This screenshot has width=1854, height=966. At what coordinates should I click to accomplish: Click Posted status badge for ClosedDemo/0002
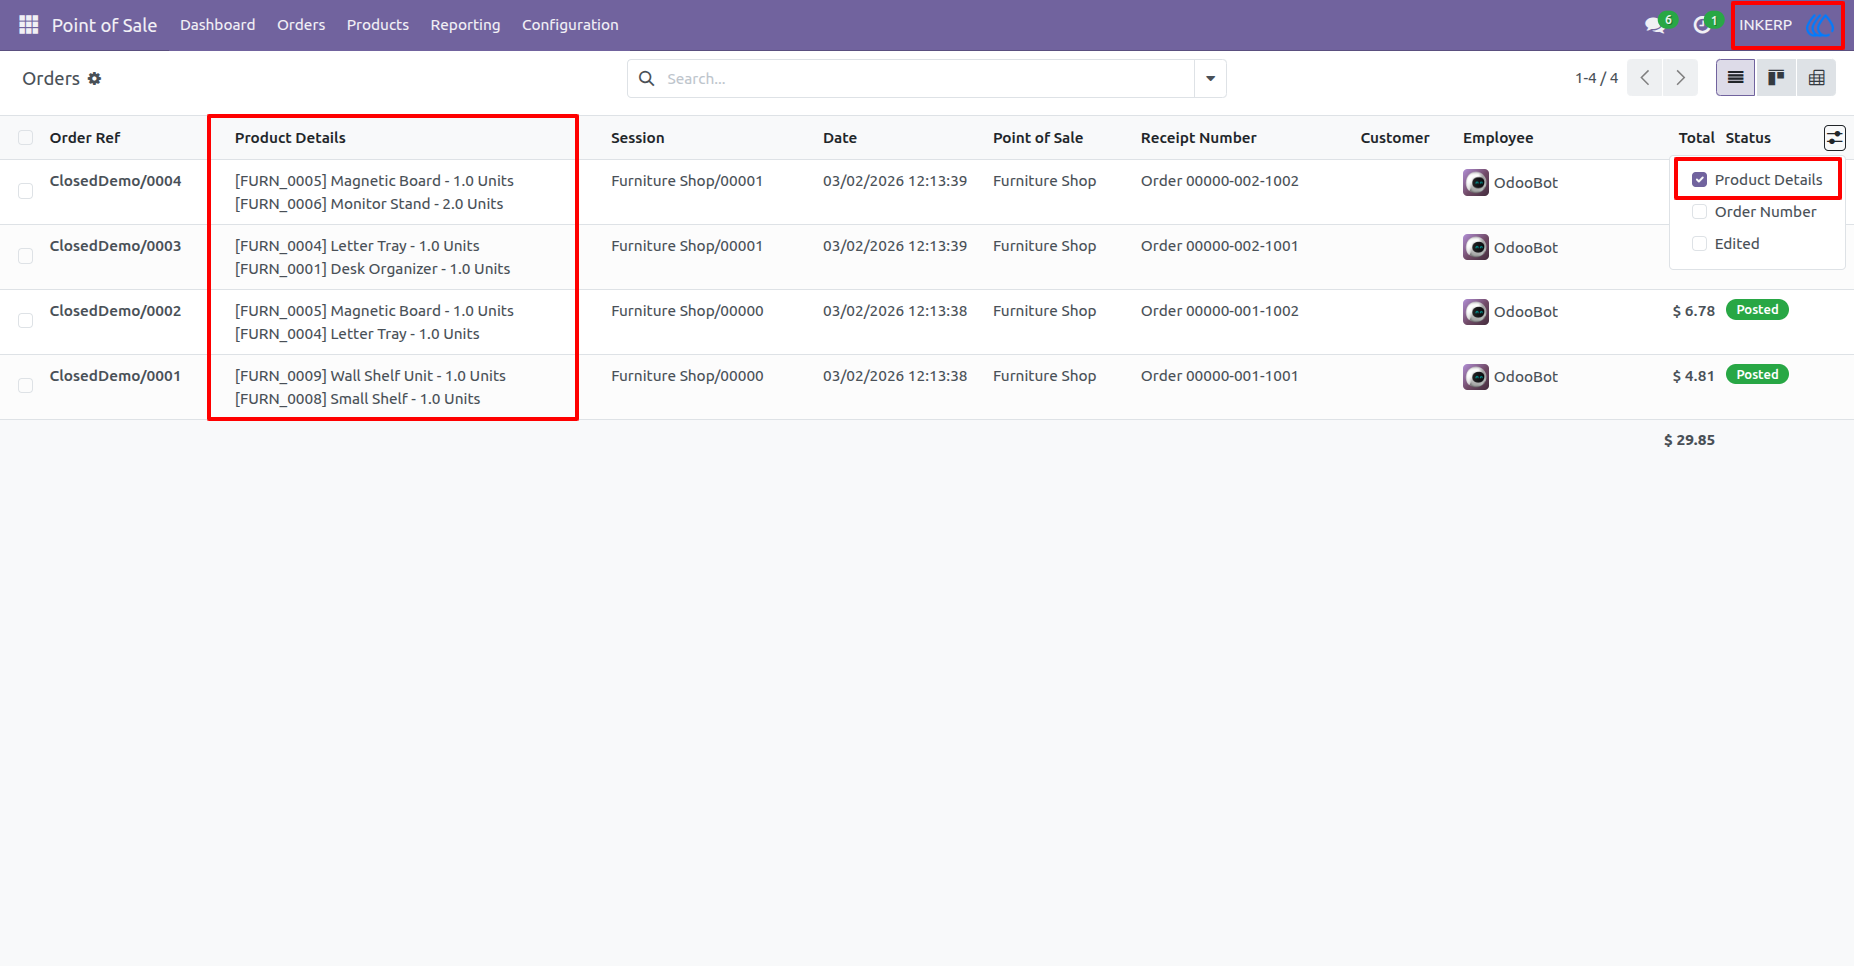point(1757,310)
